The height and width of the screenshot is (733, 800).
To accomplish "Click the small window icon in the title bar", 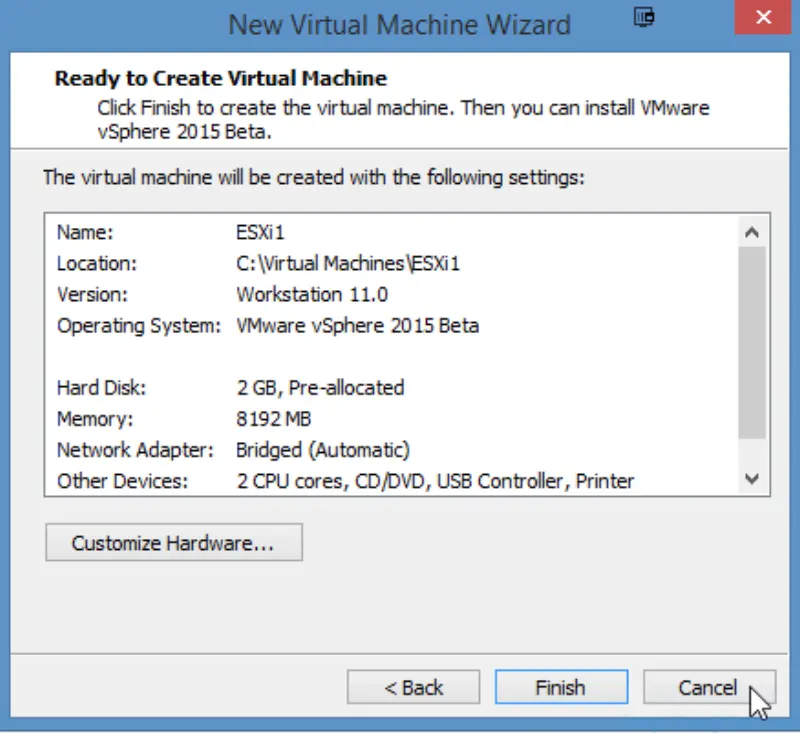I will point(644,18).
